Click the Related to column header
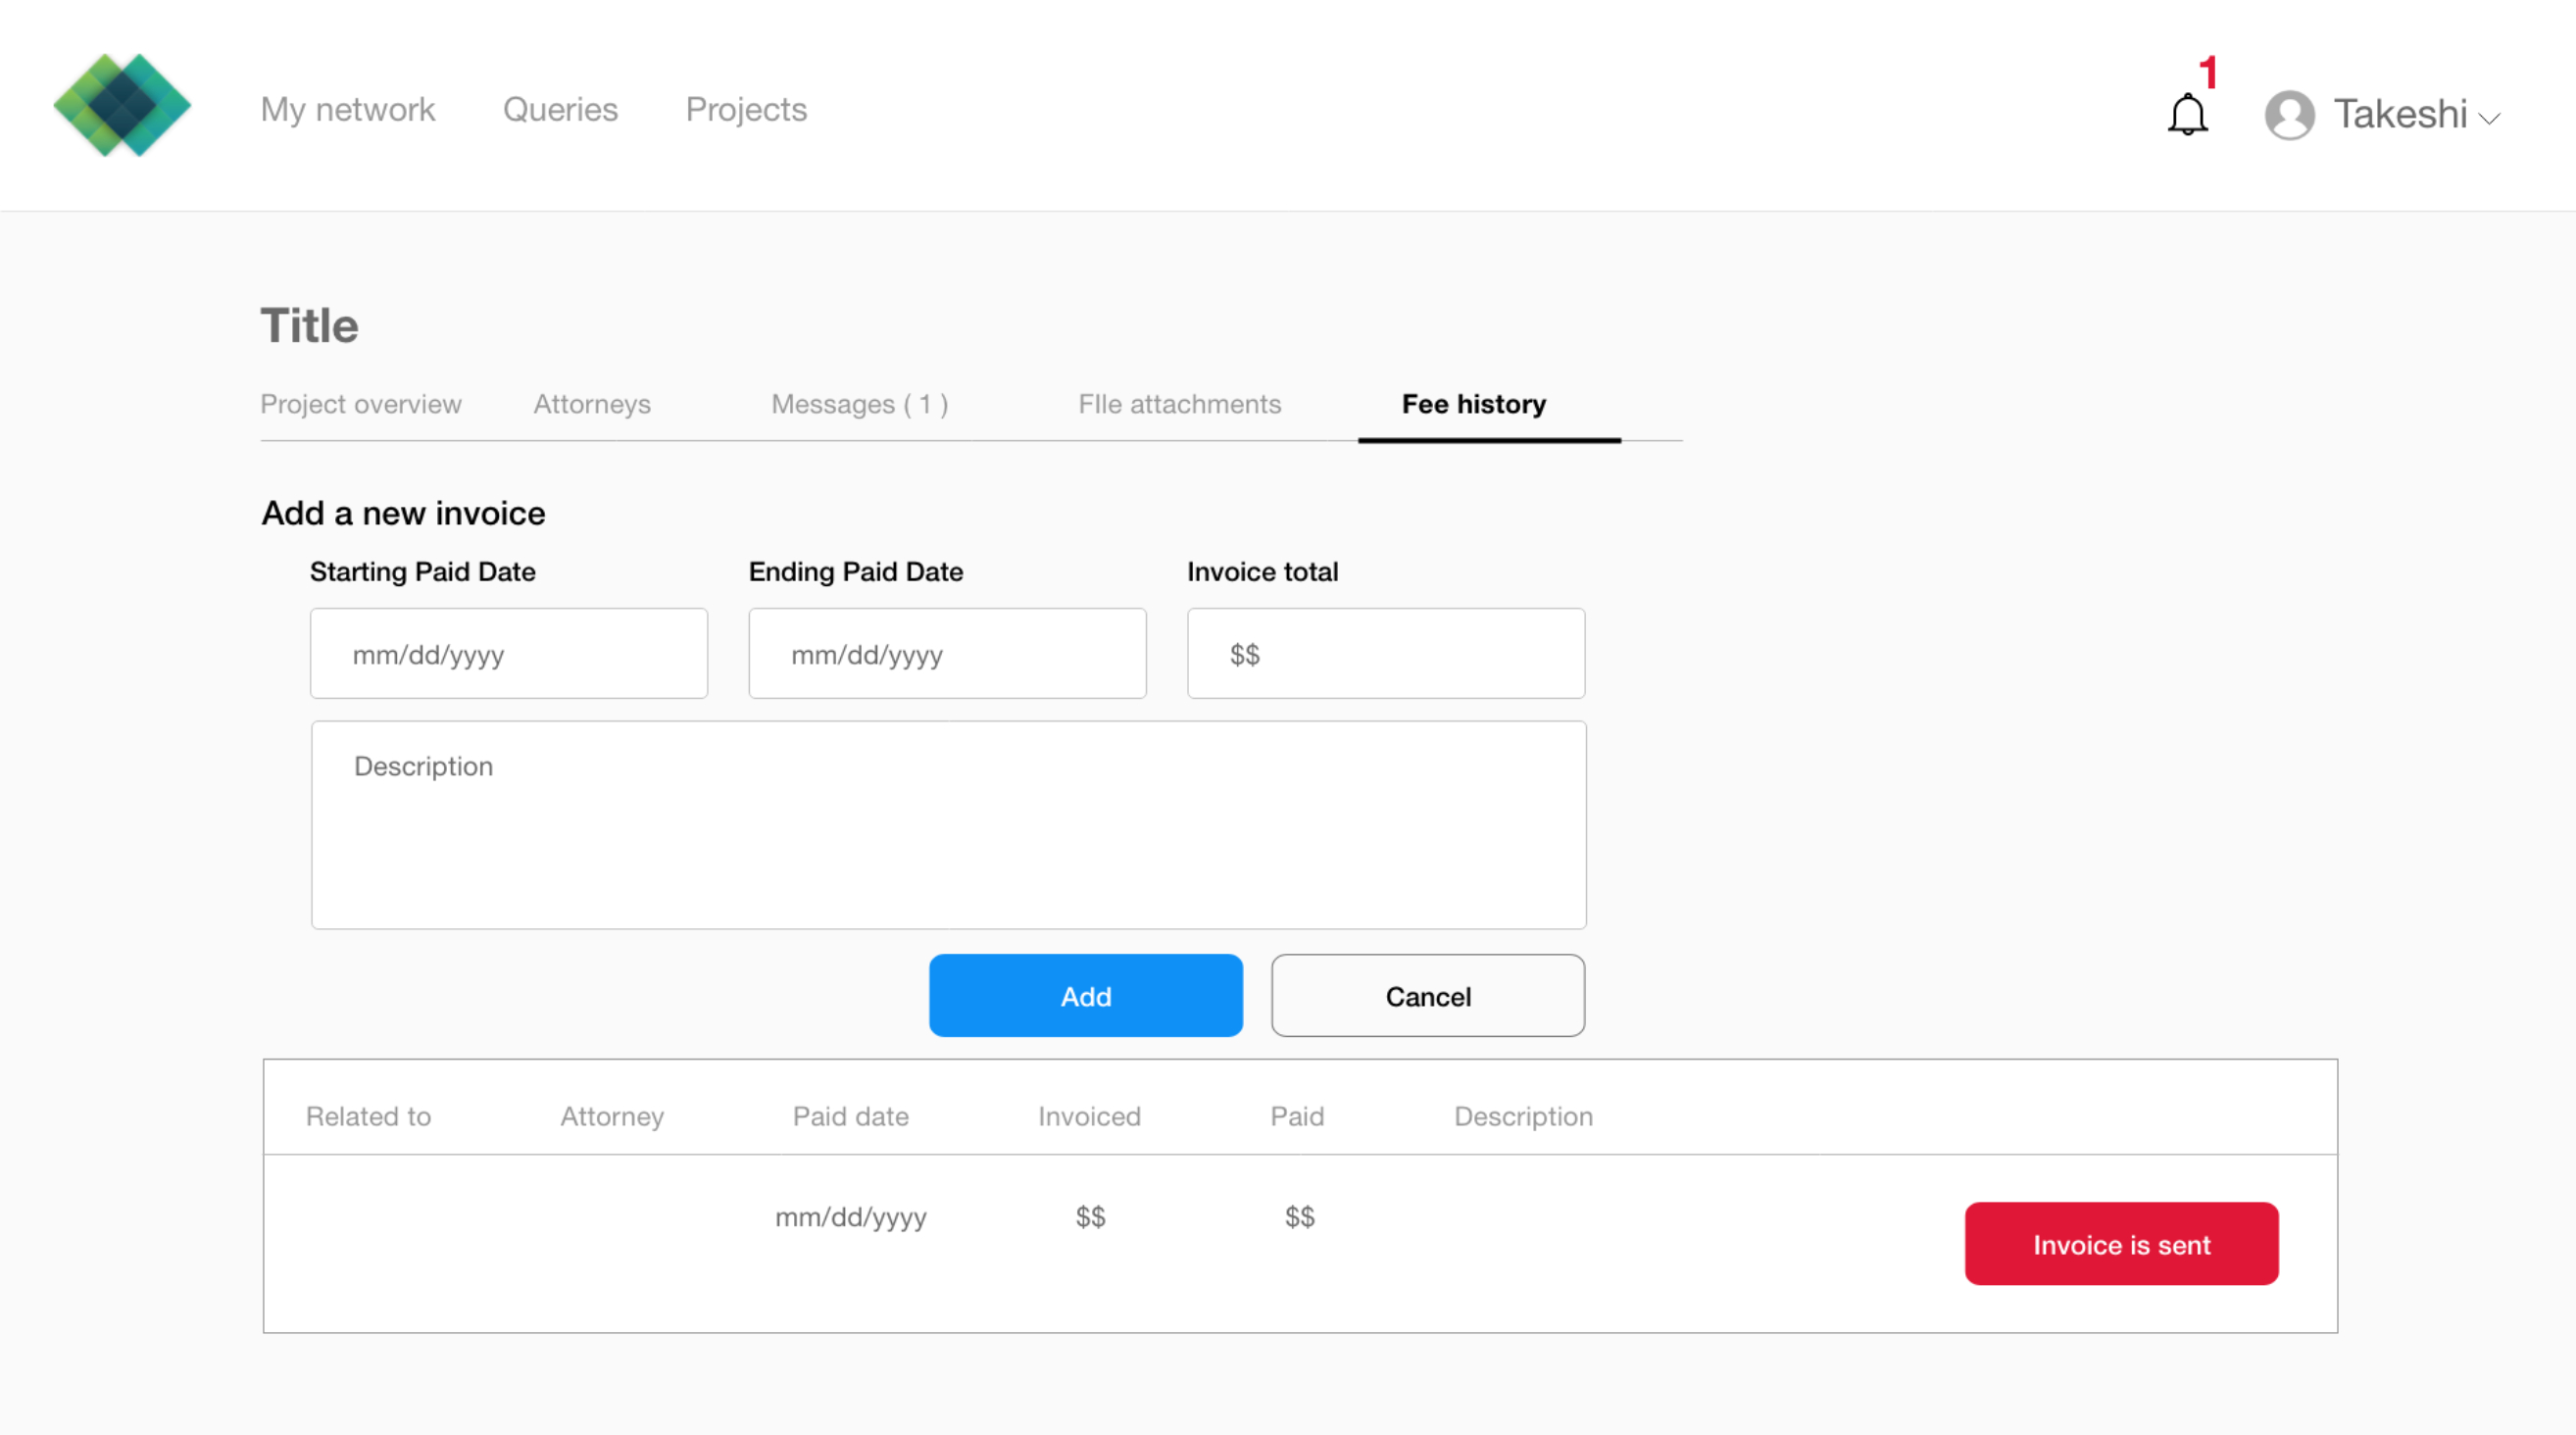The width and height of the screenshot is (2576, 1435). [368, 1116]
